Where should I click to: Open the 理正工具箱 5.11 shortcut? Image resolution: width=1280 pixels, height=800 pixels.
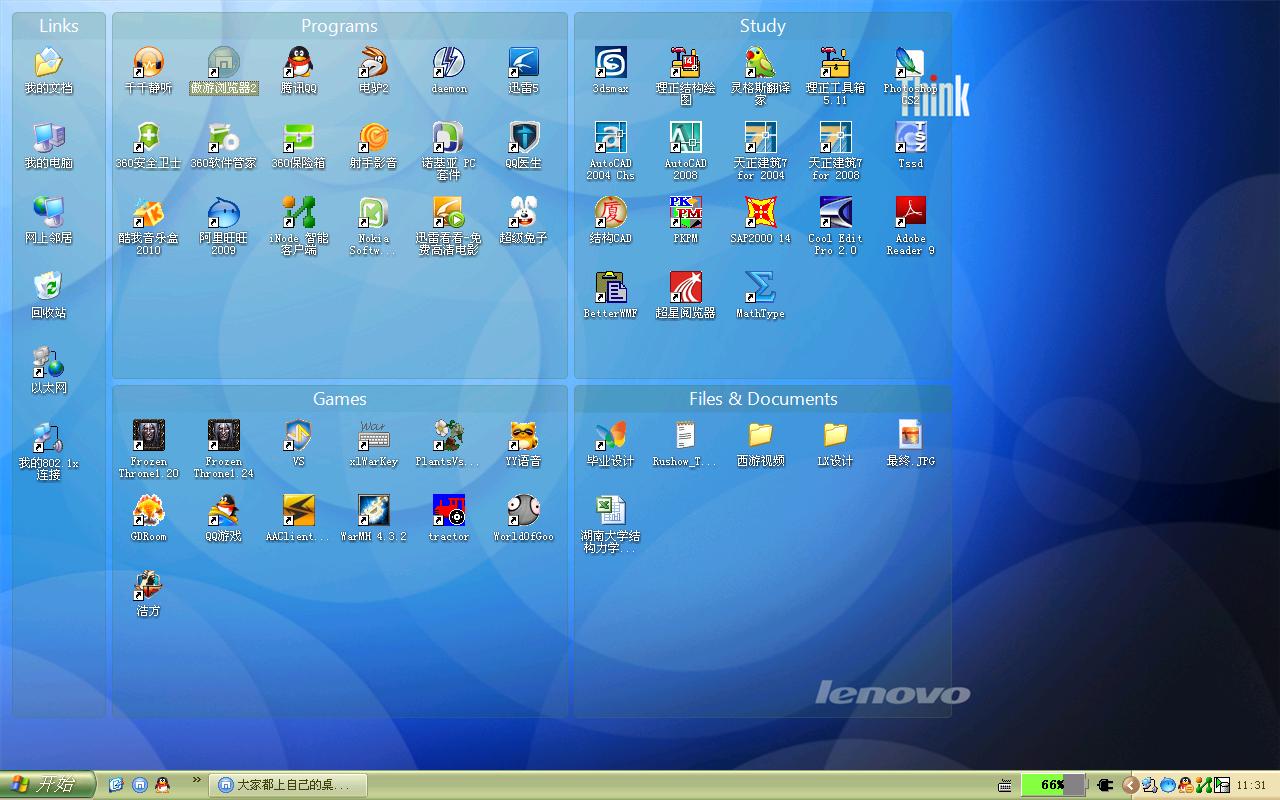pos(835,76)
